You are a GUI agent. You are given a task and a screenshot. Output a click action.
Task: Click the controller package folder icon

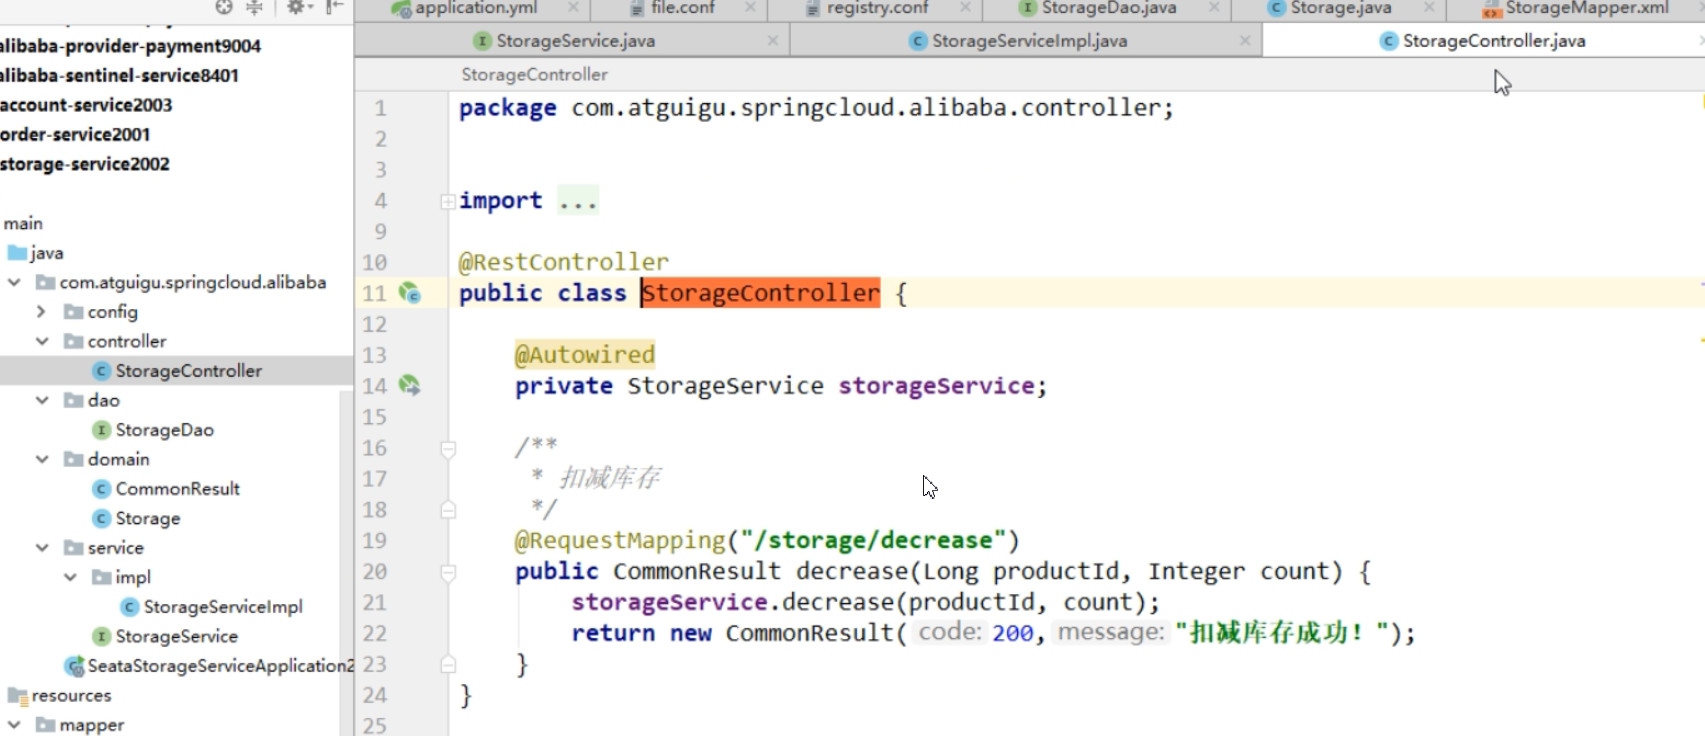pyautogui.click(x=73, y=341)
